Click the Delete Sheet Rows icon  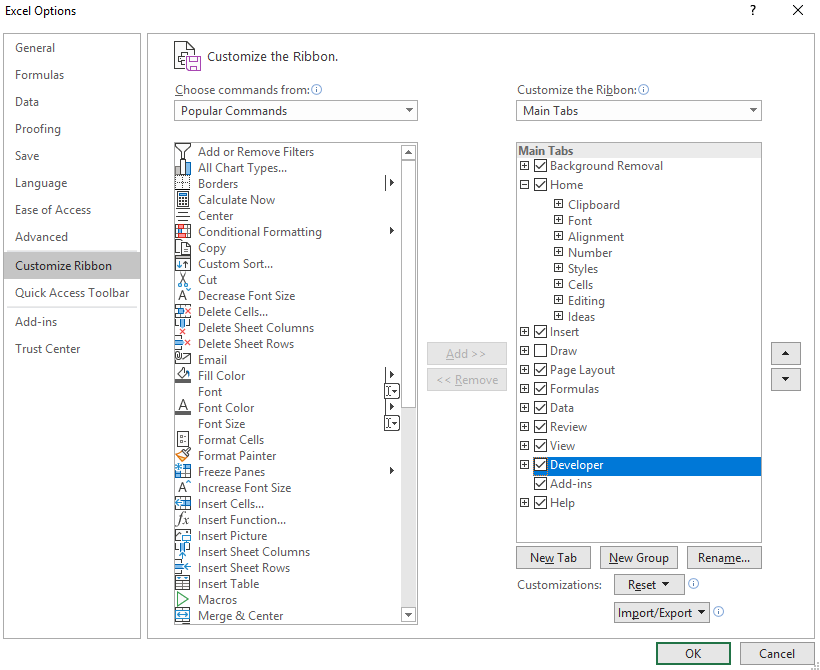[x=183, y=344]
